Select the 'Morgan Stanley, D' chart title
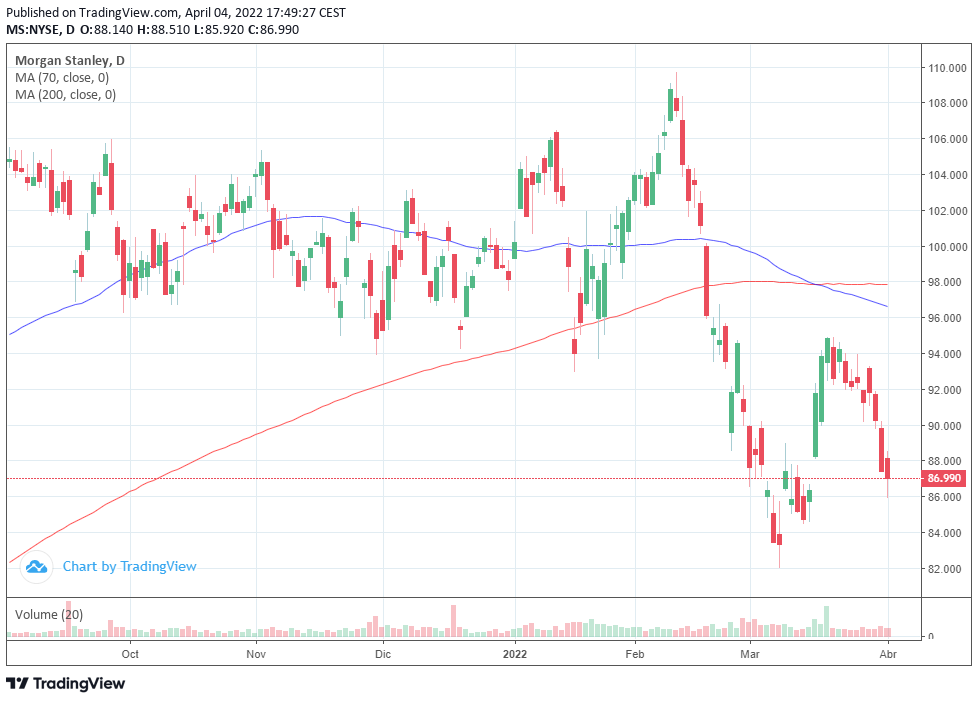Image resolution: width=978 pixels, height=702 pixels. click(70, 61)
